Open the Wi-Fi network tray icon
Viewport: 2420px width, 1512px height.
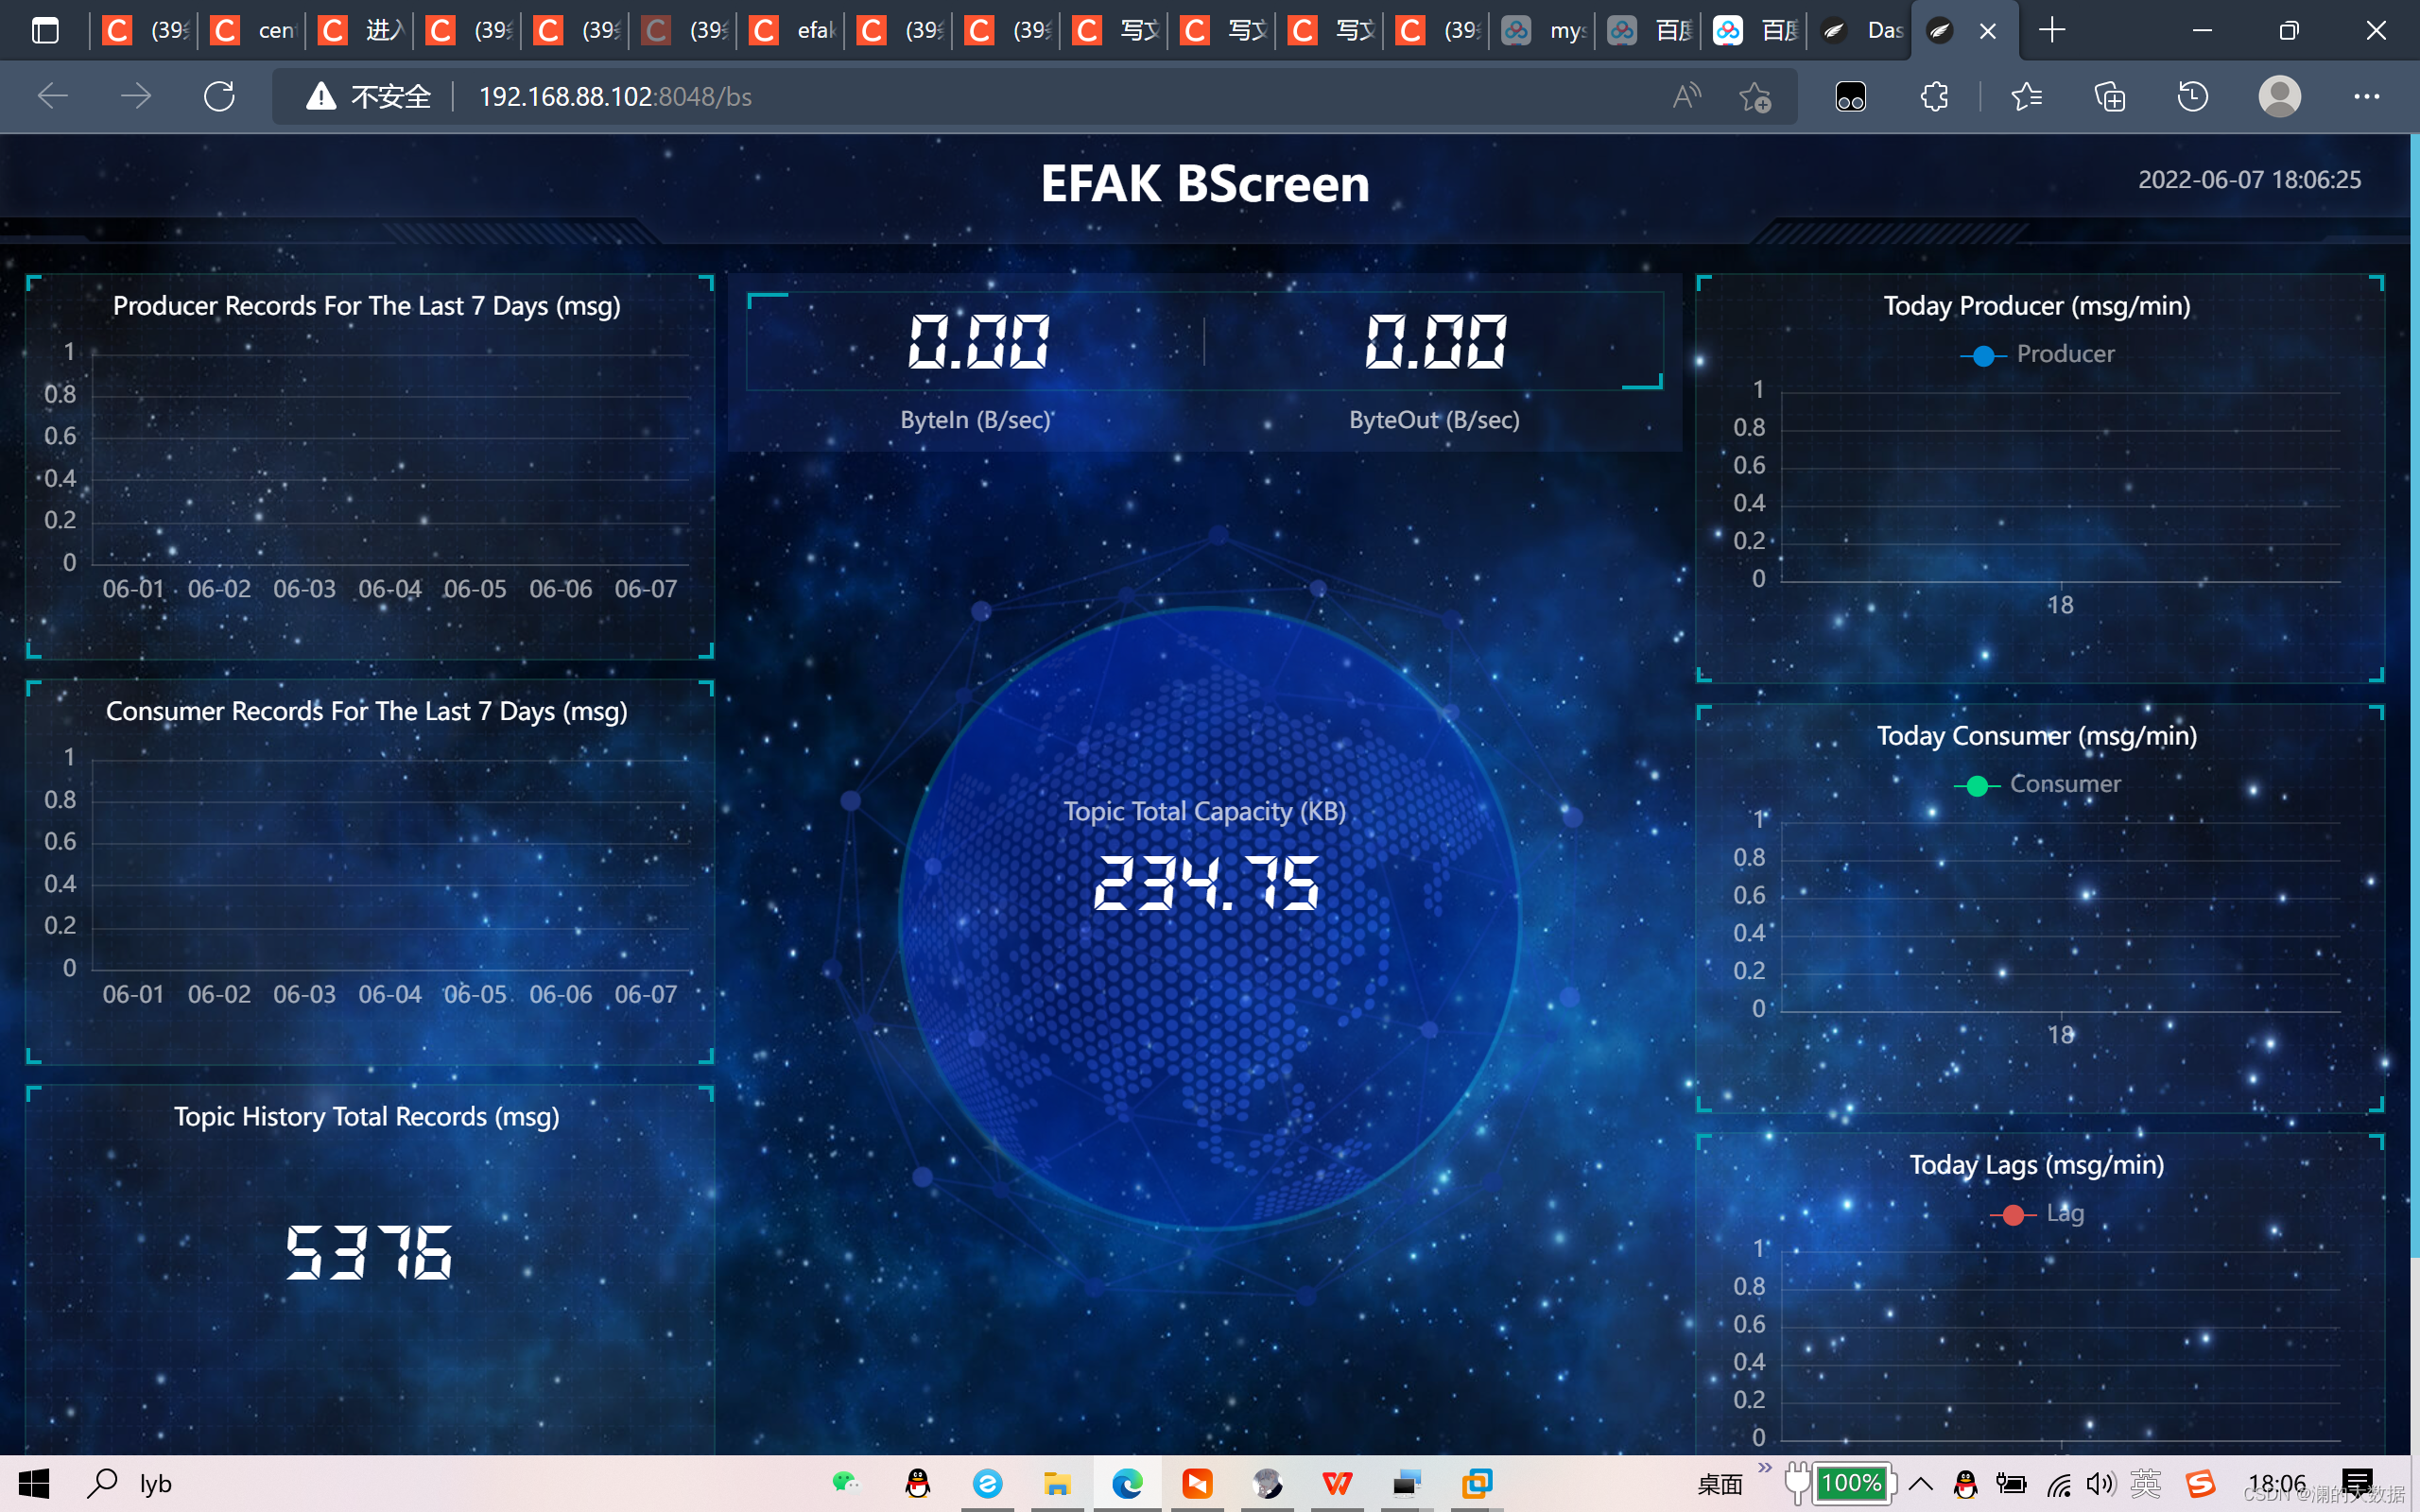2058,1484
